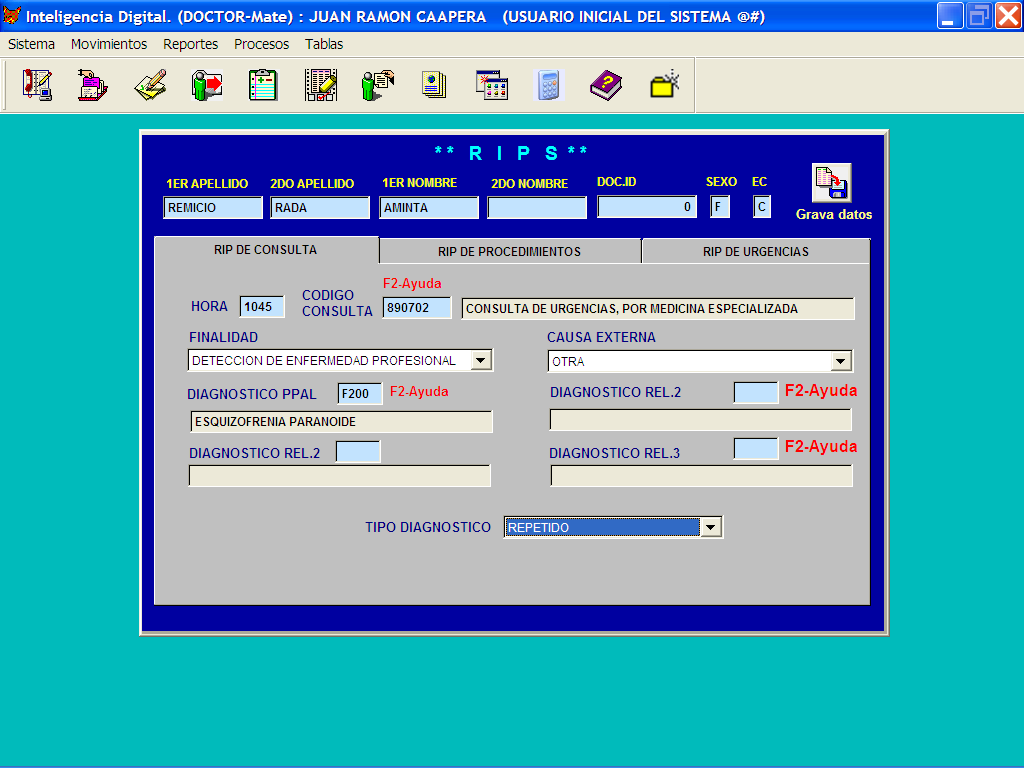The image size is (1024, 768).
Task: Click the 1ER NOMBRE field containing AMINTA
Action: click(x=429, y=208)
